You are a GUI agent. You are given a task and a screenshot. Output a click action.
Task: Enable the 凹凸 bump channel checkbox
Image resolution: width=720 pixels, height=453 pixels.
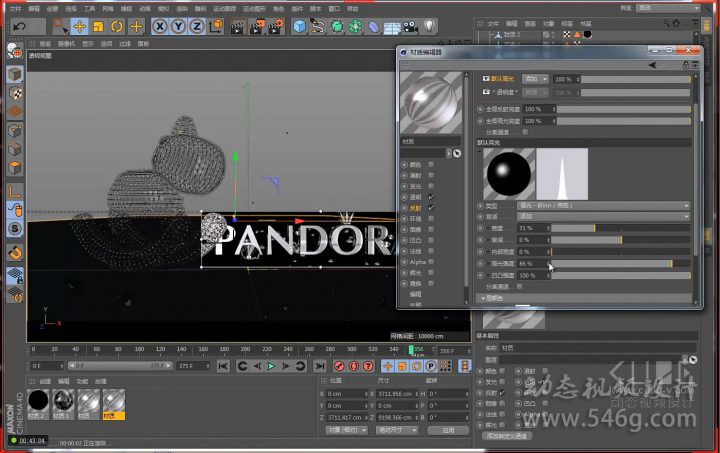coord(431,240)
